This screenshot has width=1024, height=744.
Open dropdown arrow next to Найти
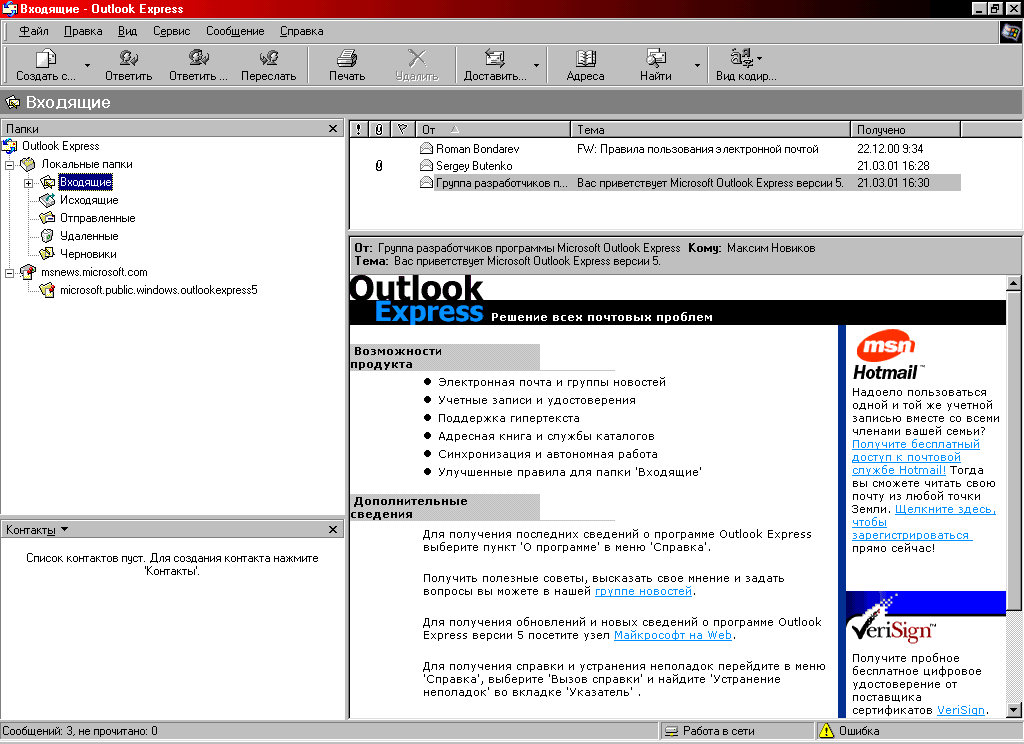click(697, 65)
